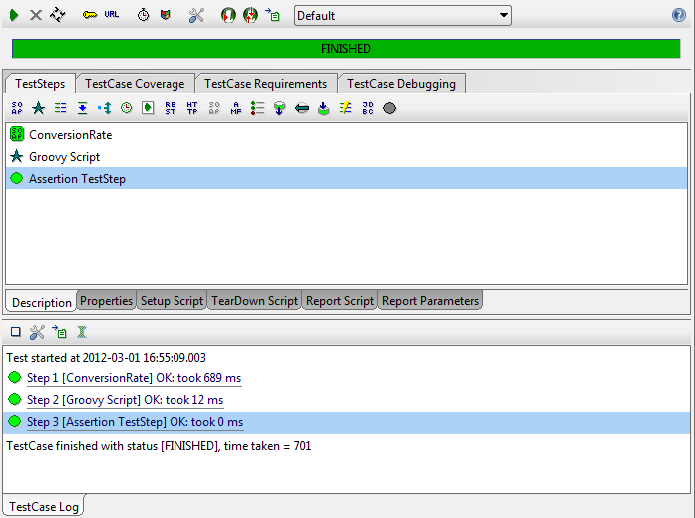Add the grayed-out SOAP mock response step
This screenshot has width=695, height=518.
click(x=214, y=108)
